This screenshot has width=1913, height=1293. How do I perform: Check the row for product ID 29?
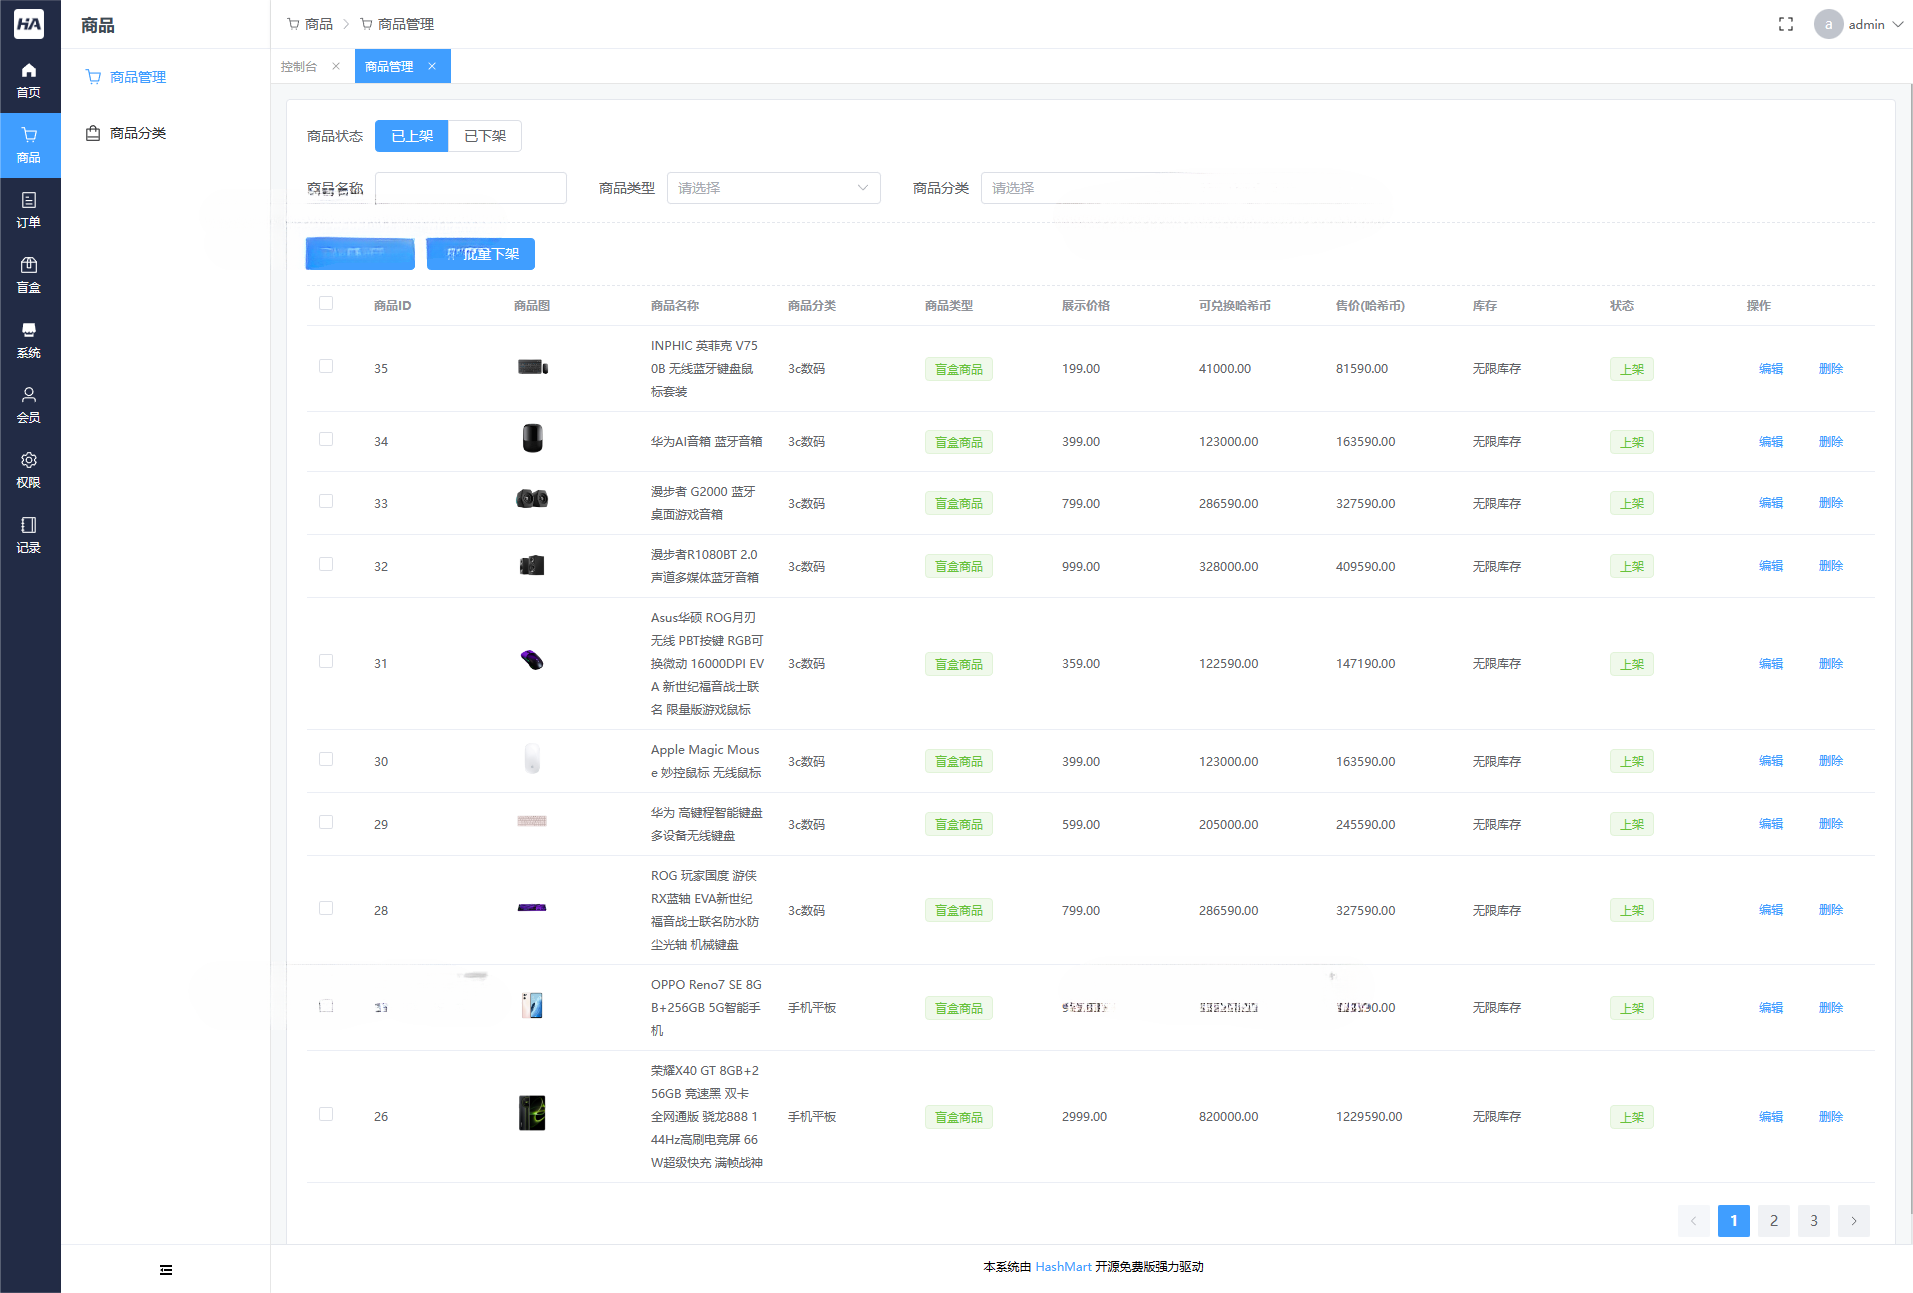pos(326,822)
